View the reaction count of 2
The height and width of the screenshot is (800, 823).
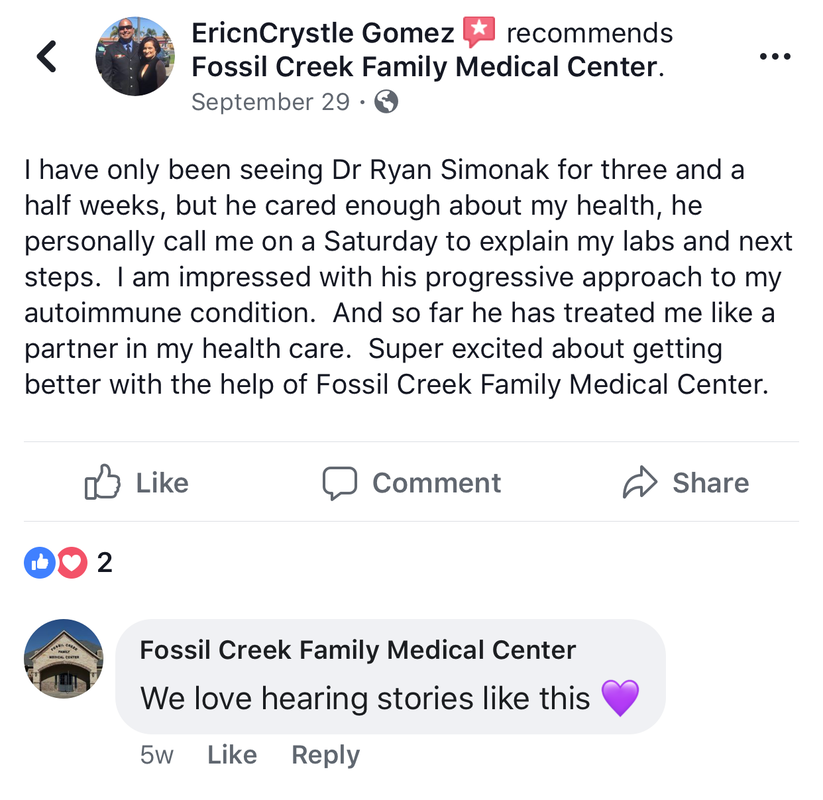click(105, 564)
